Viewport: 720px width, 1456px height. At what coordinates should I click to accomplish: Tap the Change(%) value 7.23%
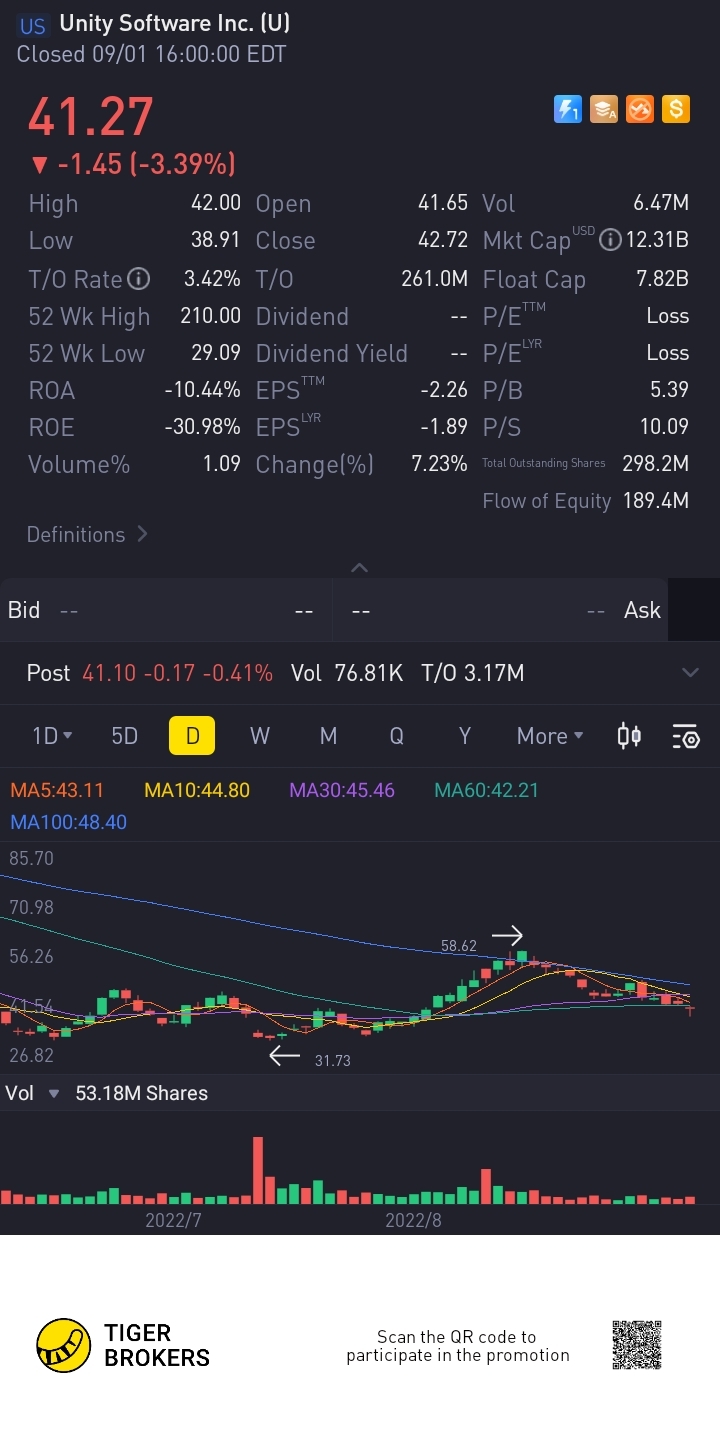tap(438, 464)
